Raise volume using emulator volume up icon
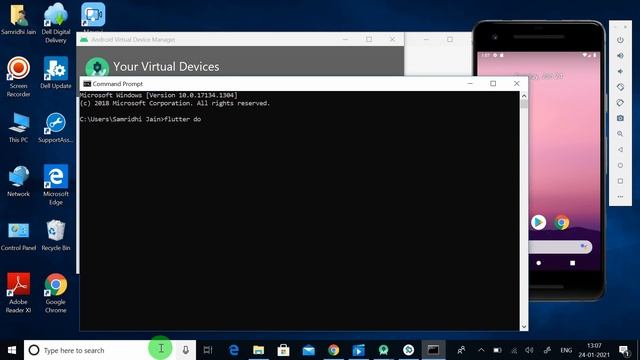640x360 pixels. click(620, 56)
